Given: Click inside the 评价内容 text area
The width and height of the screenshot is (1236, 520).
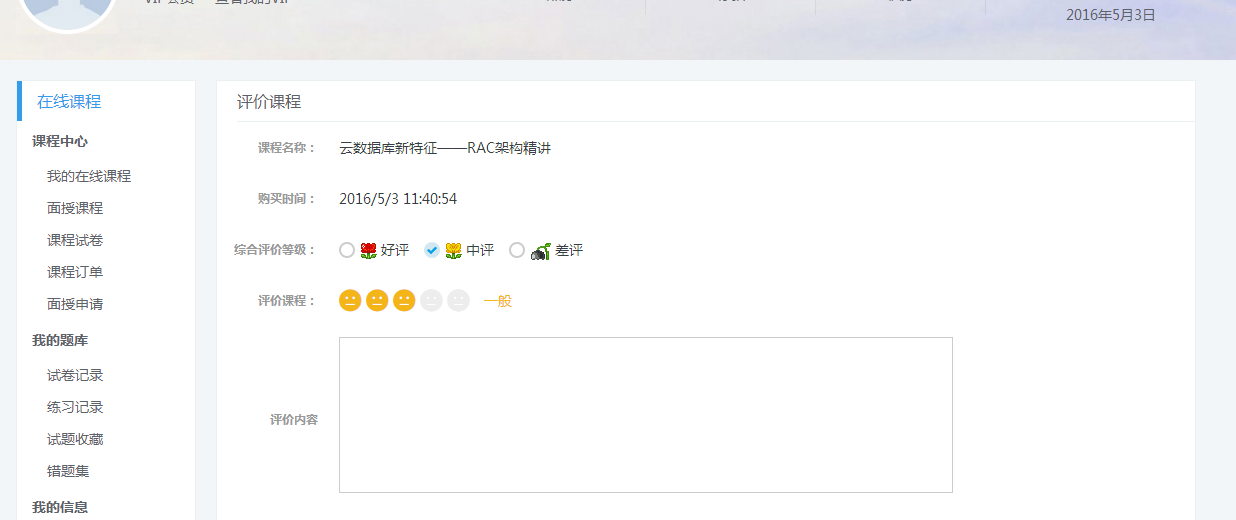Looking at the screenshot, I should [x=646, y=415].
